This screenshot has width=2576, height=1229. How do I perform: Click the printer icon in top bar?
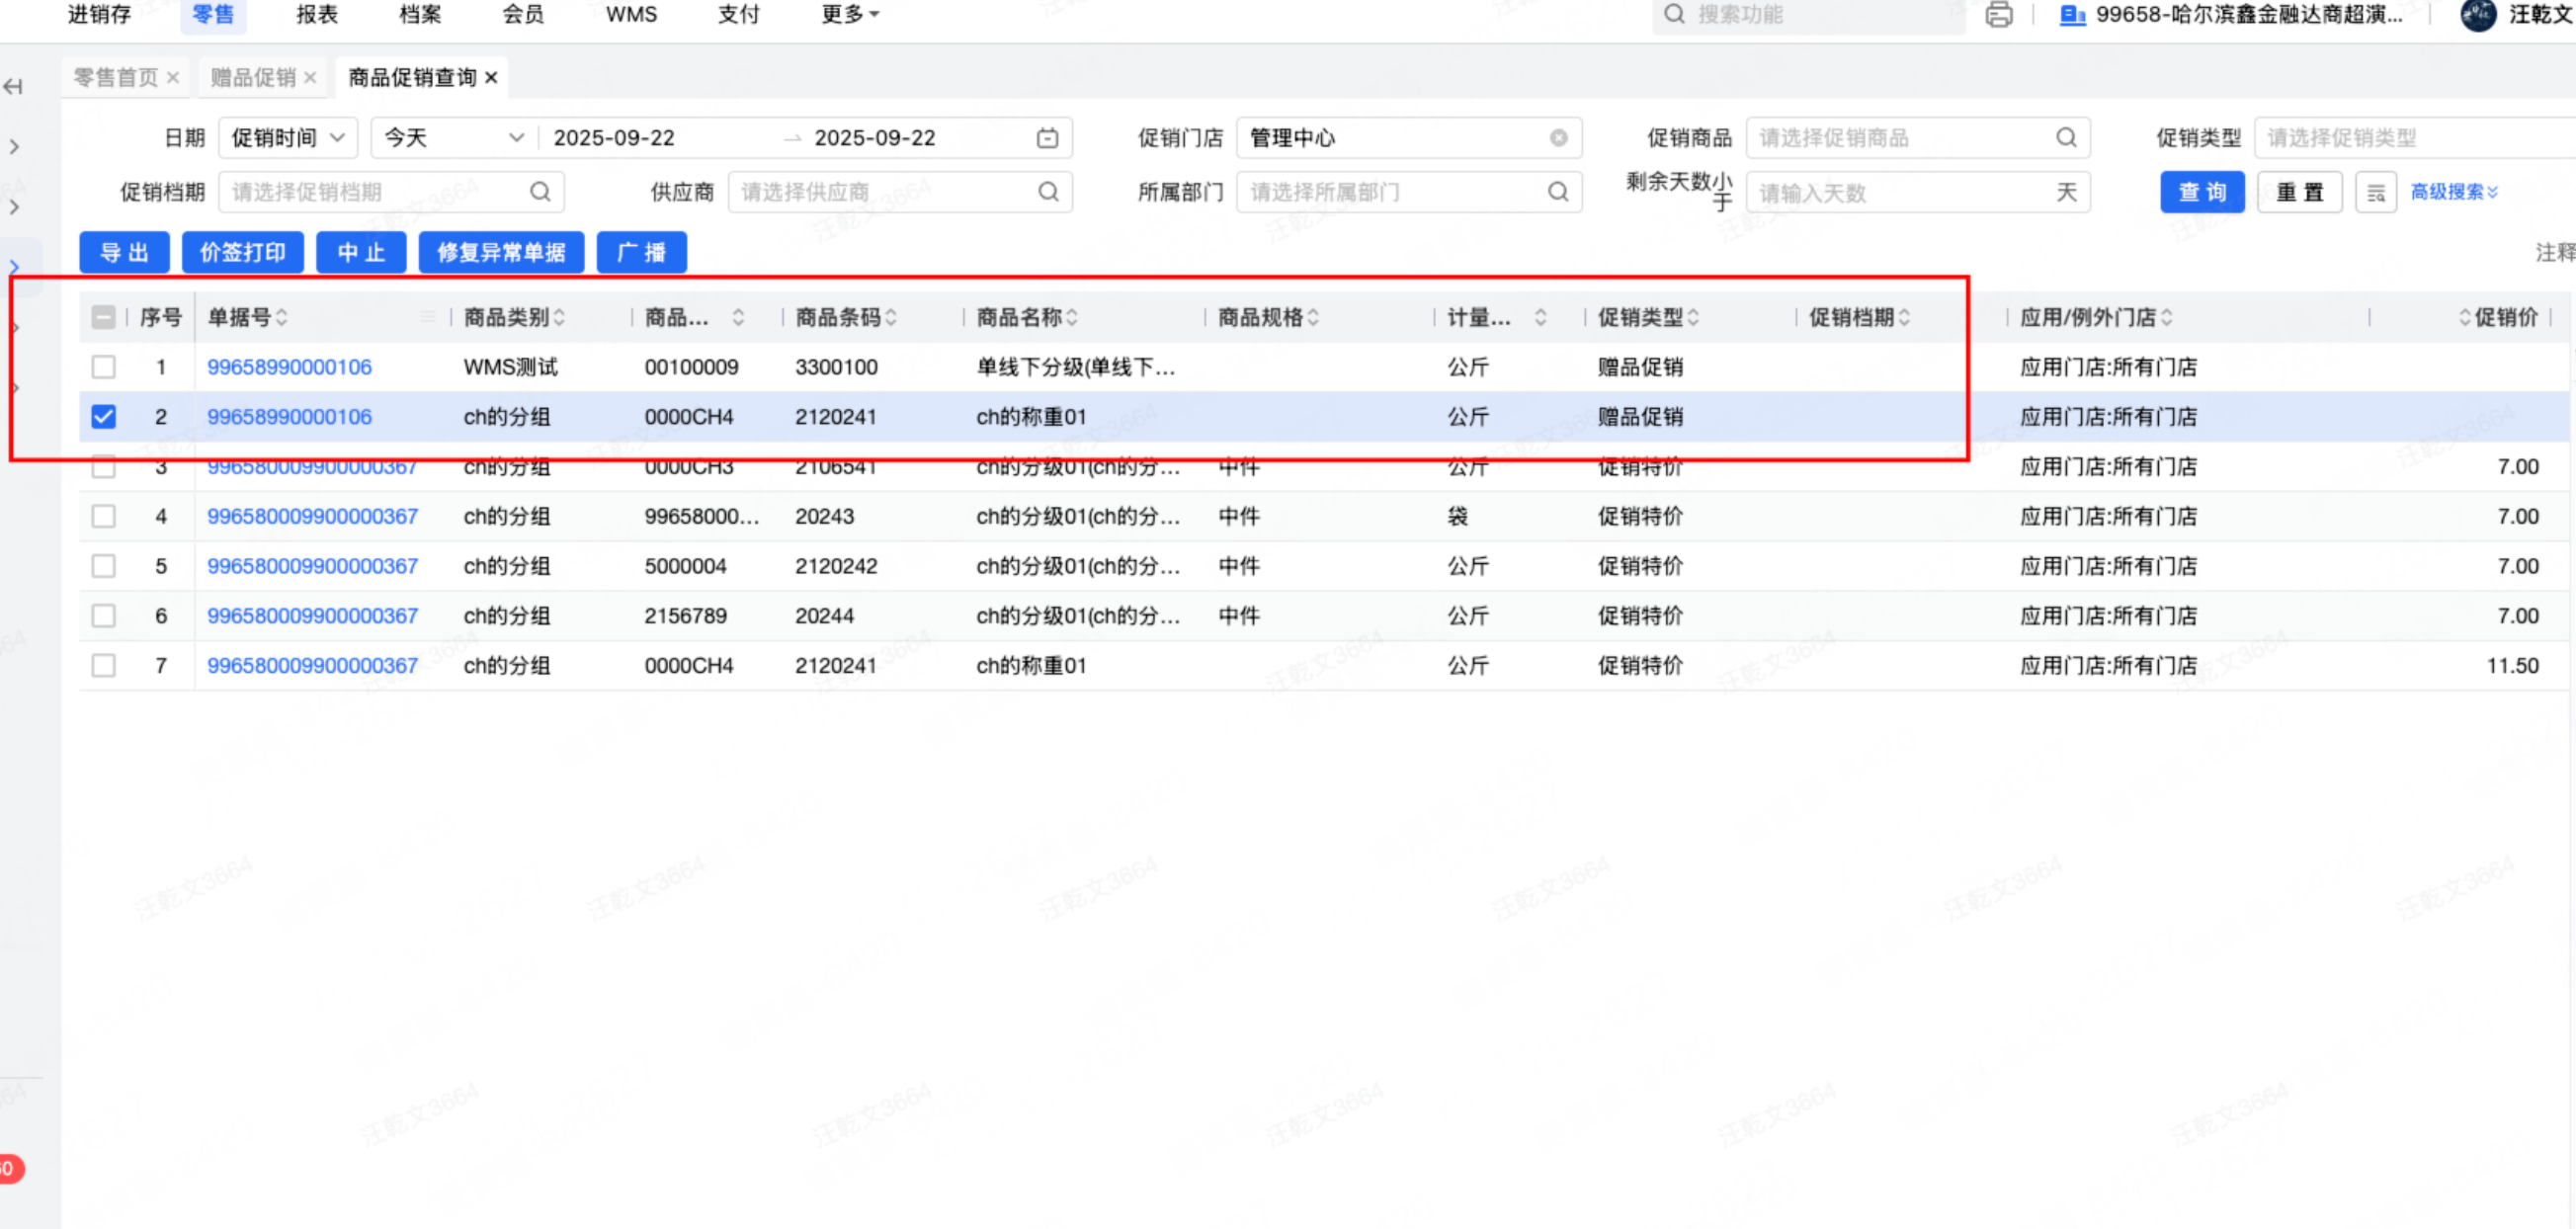point(1998,14)
